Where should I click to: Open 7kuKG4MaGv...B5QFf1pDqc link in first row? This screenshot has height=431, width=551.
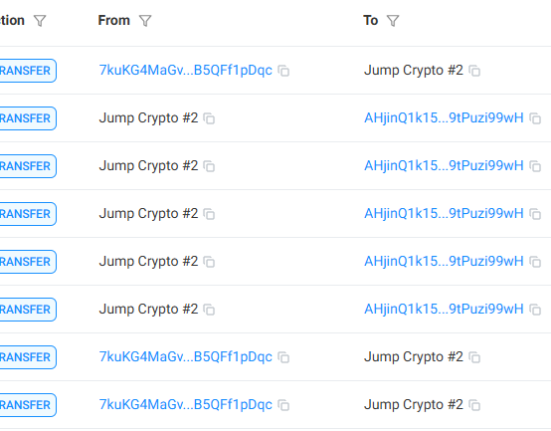[x=186, y=70]
